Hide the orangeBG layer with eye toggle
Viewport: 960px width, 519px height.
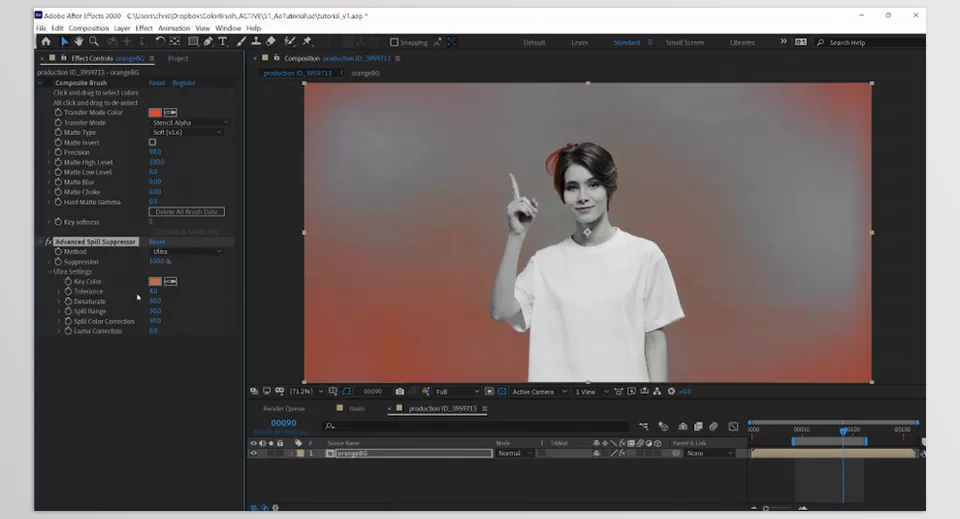pyautogui.click(x=253, y=454)
